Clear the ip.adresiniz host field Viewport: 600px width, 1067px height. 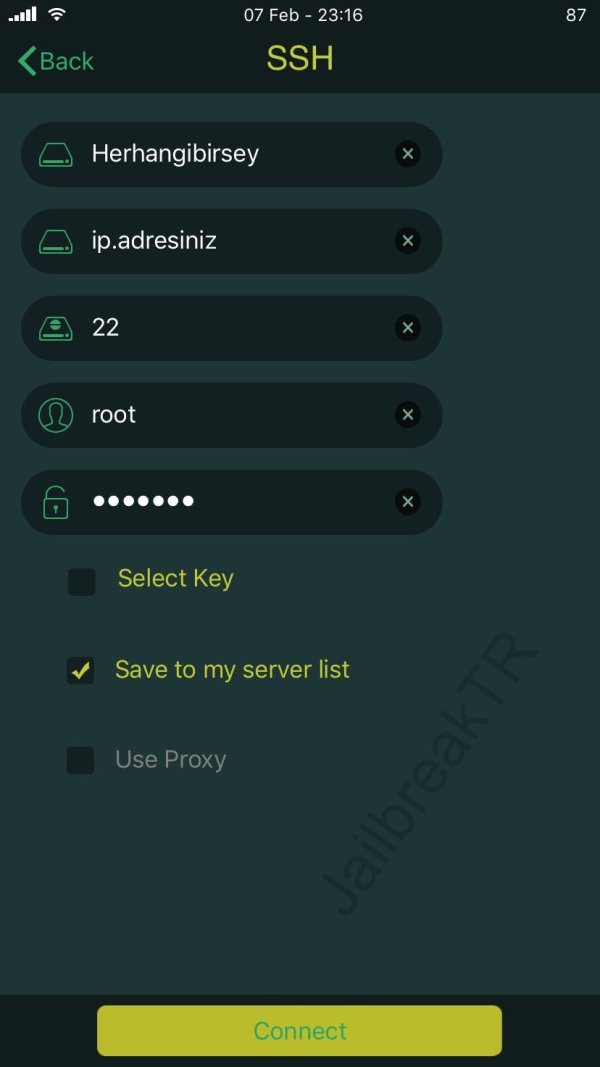pos(407,241)
